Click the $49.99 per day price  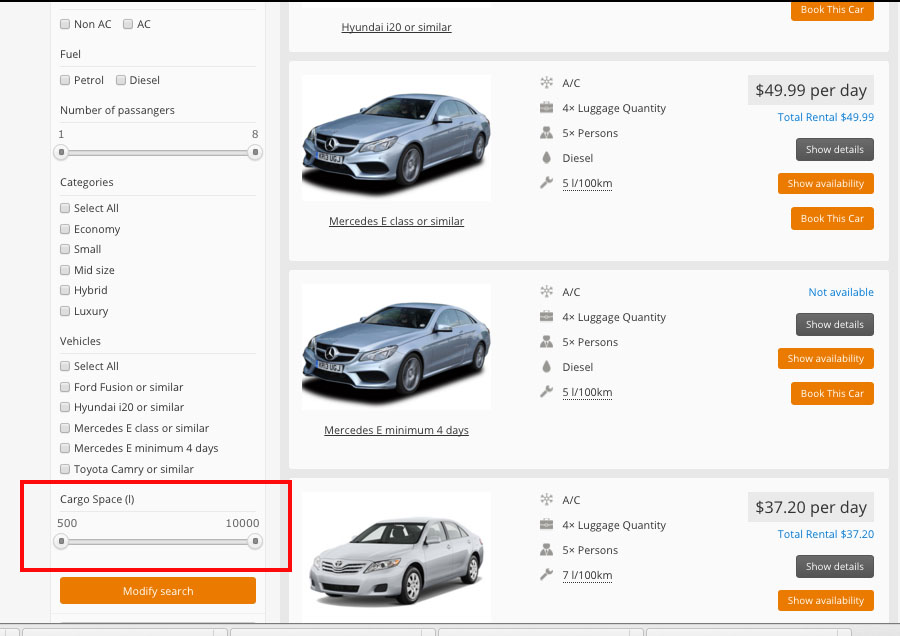[x=810, y=90]
